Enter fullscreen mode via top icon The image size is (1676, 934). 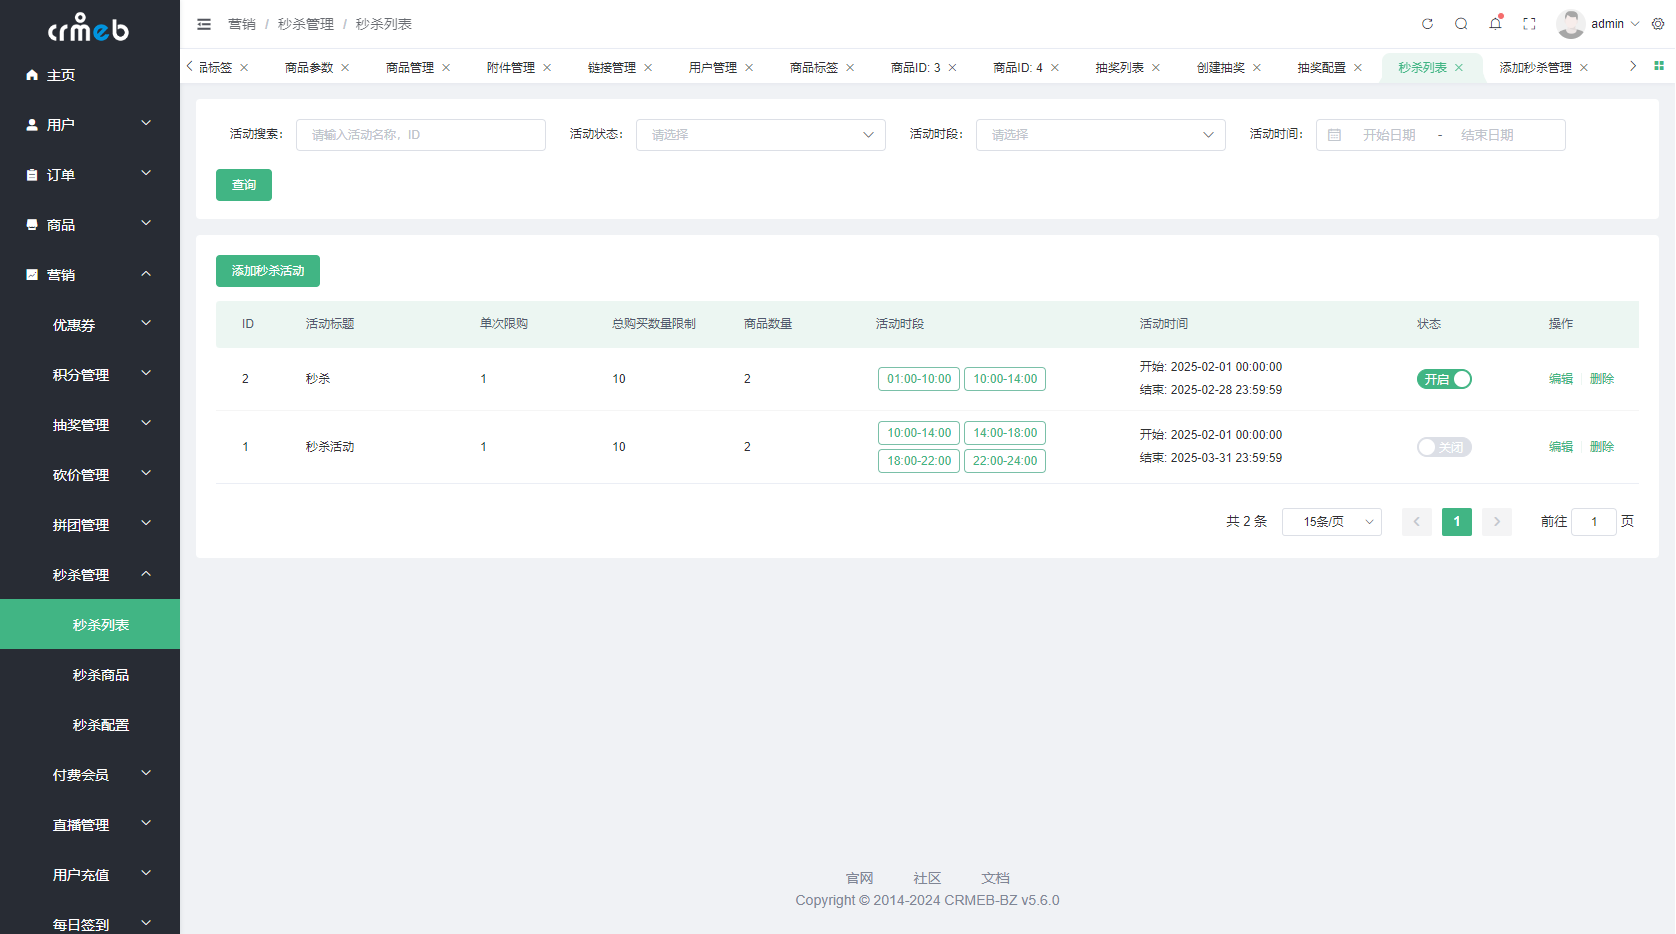pos(1529,24)
